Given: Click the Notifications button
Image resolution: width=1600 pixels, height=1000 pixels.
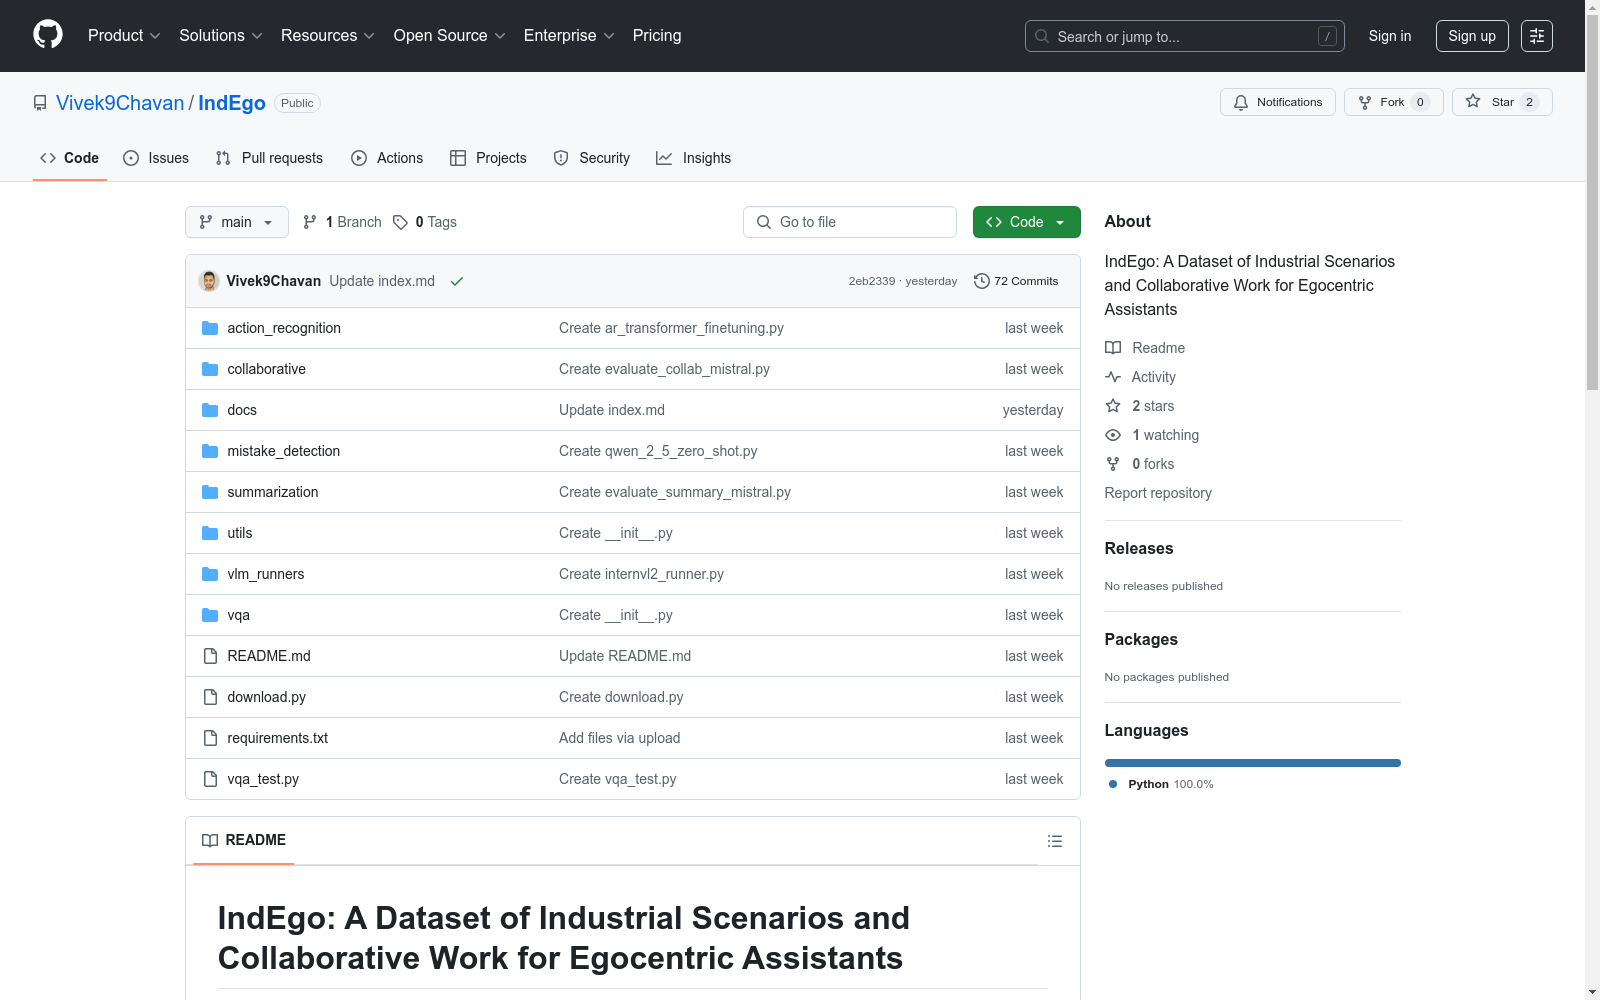Looking at the screenshot, I should click(x=1278, y=102).
